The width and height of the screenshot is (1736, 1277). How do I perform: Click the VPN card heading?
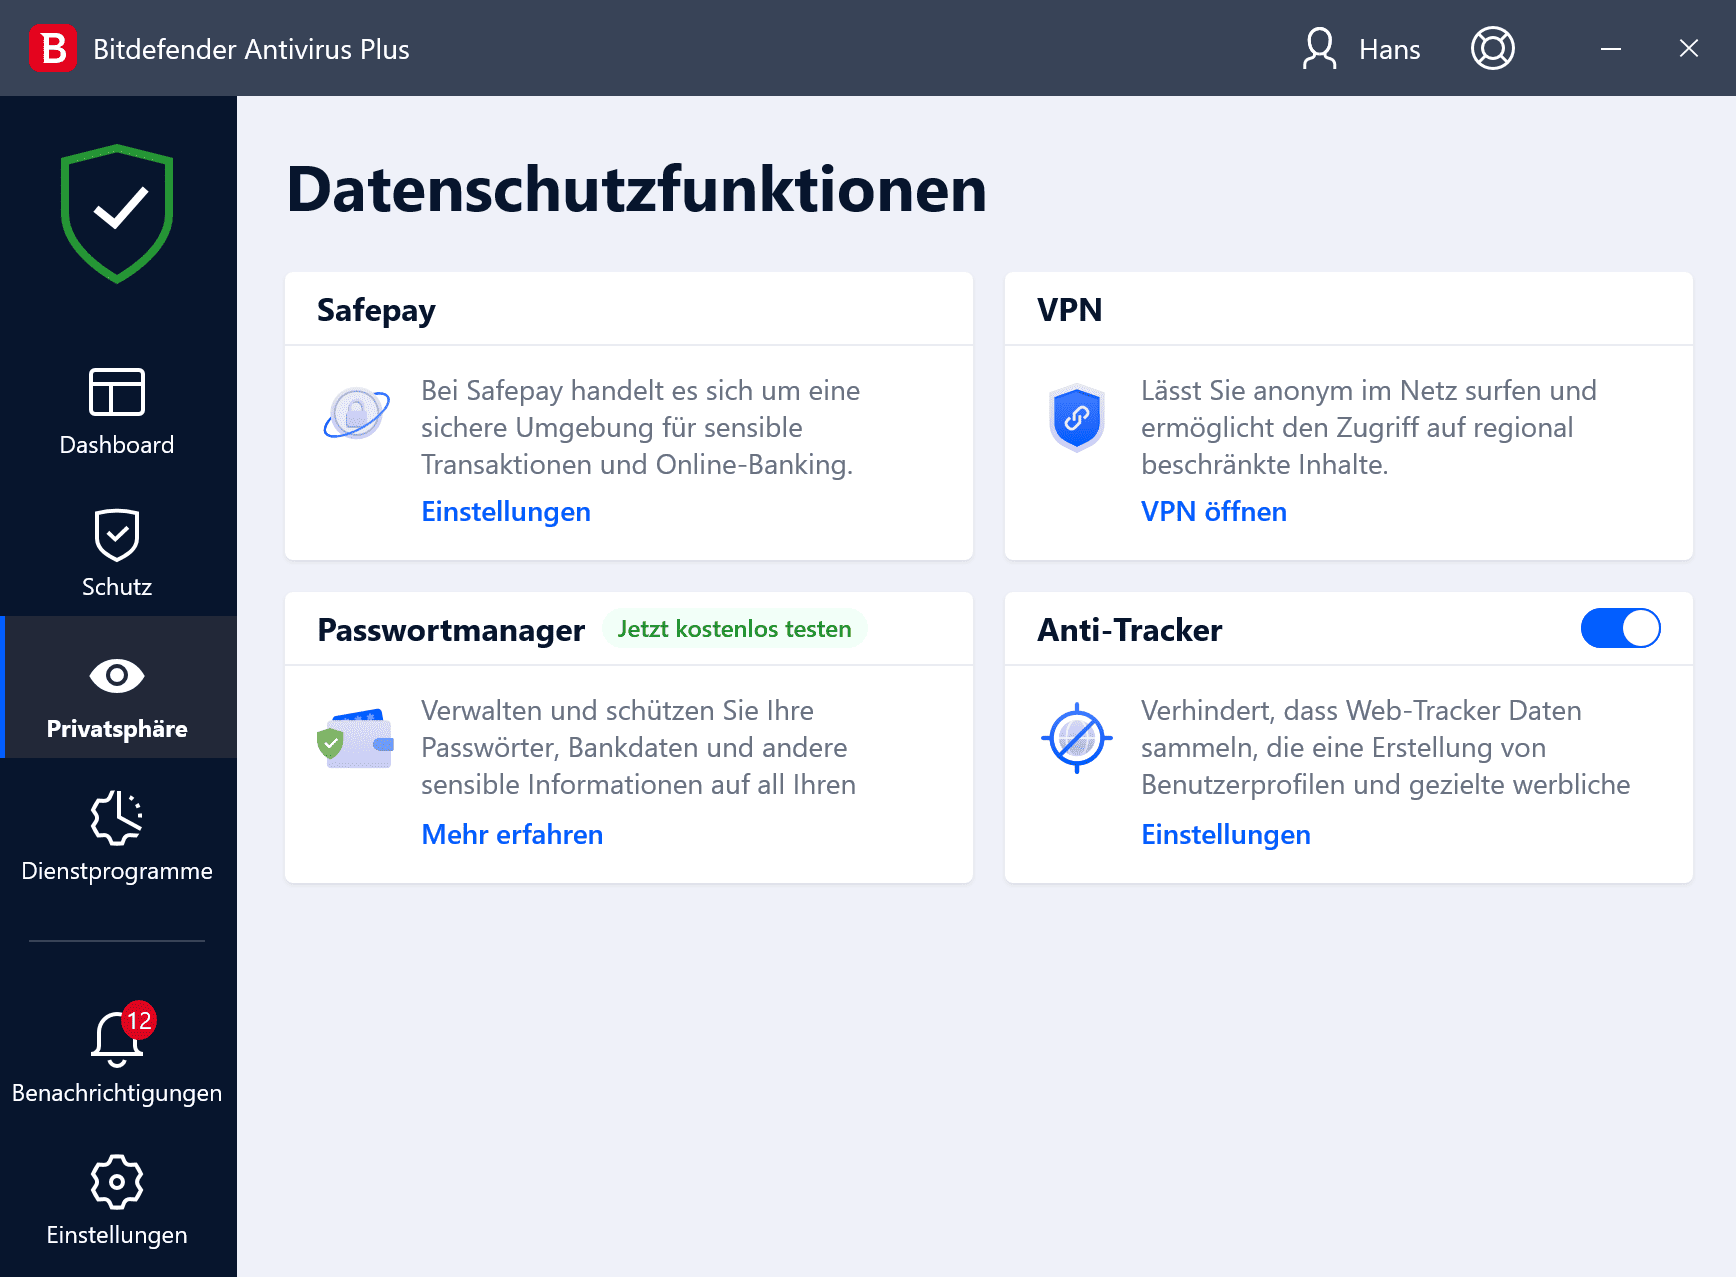click(1069, 310)
